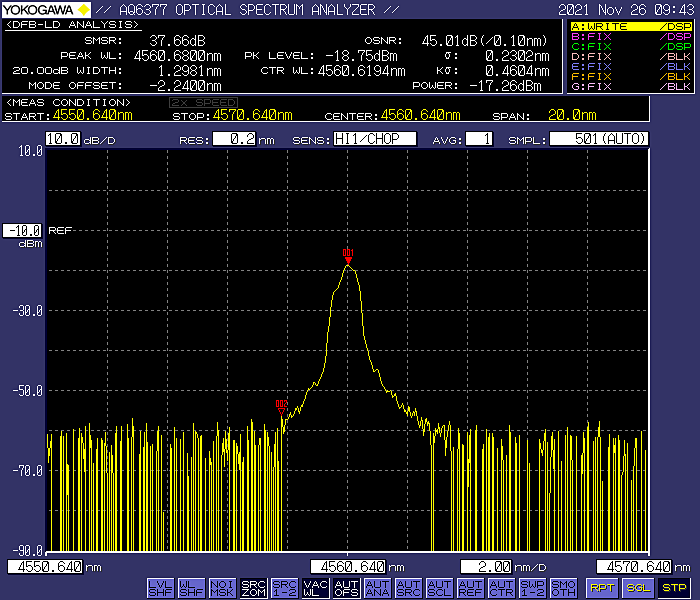Select trace B:FIX in trace list

click(630, 36)
